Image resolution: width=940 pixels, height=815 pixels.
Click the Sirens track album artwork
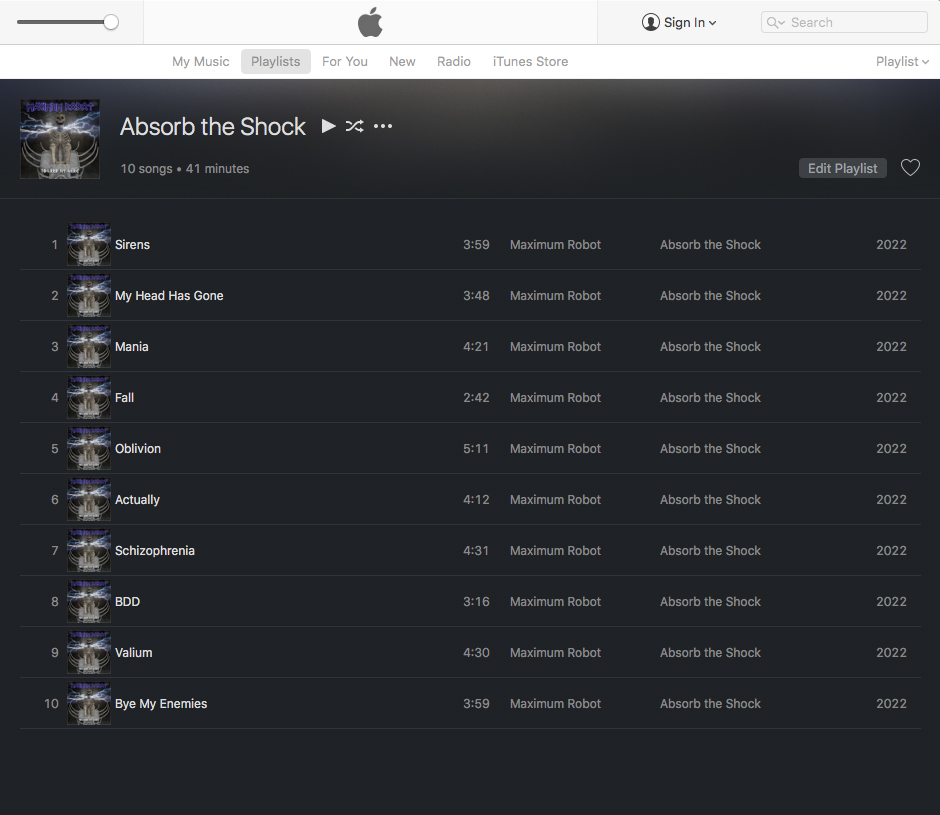[x=89, y=244]
